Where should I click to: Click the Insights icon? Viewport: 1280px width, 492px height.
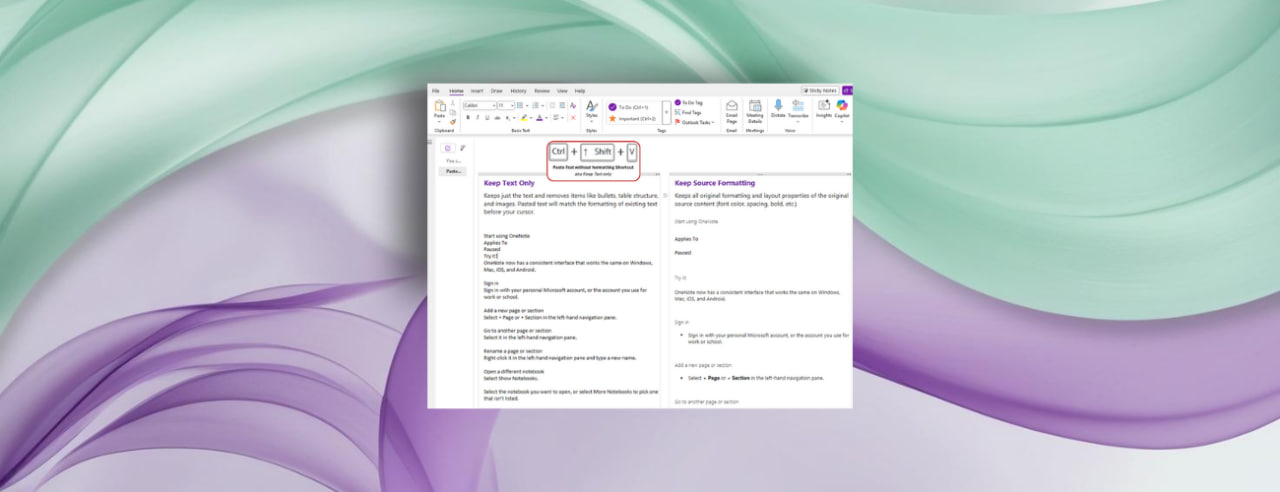[x=824, y=106]
